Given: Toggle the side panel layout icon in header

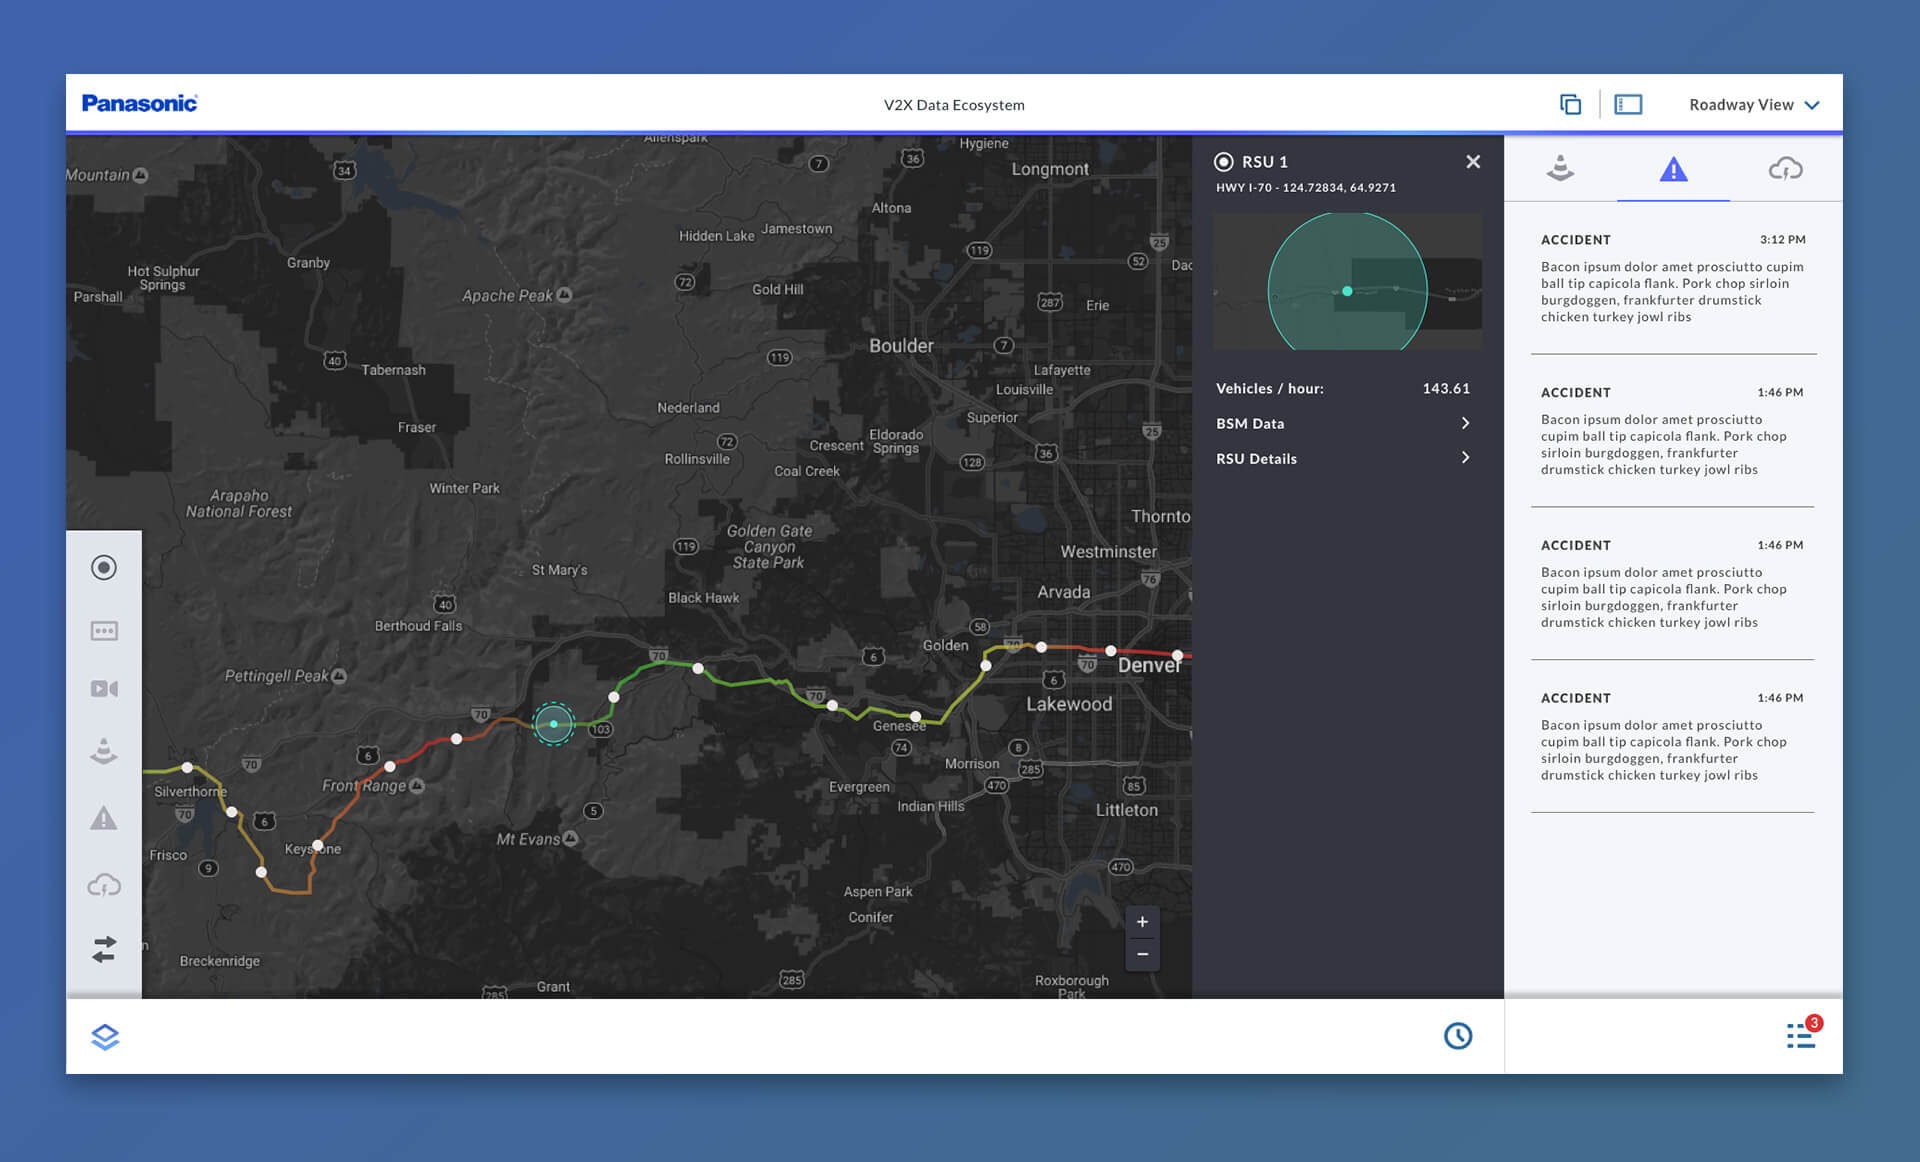Looking at the screenshot, I should coord(1628,104).
